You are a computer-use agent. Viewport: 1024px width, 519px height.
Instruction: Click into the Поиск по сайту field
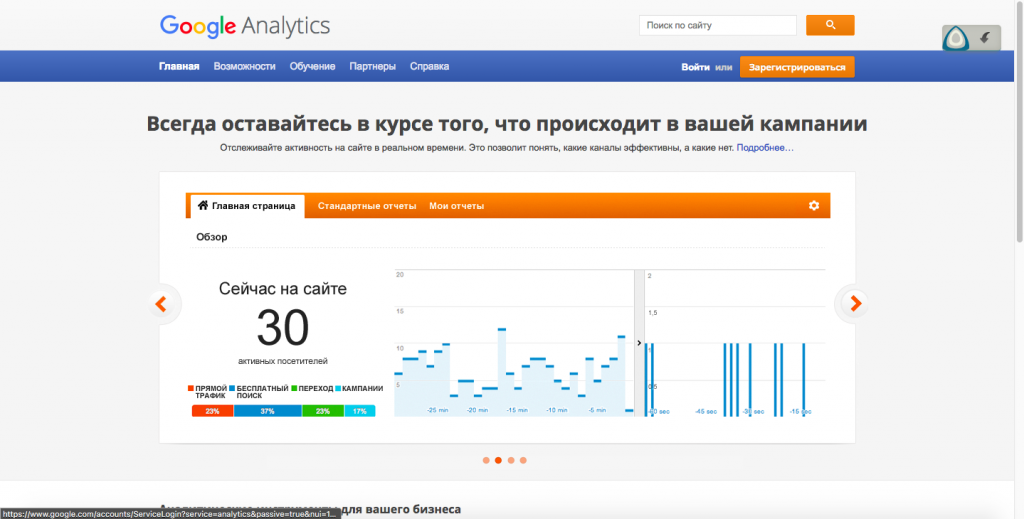click(718, 25)
